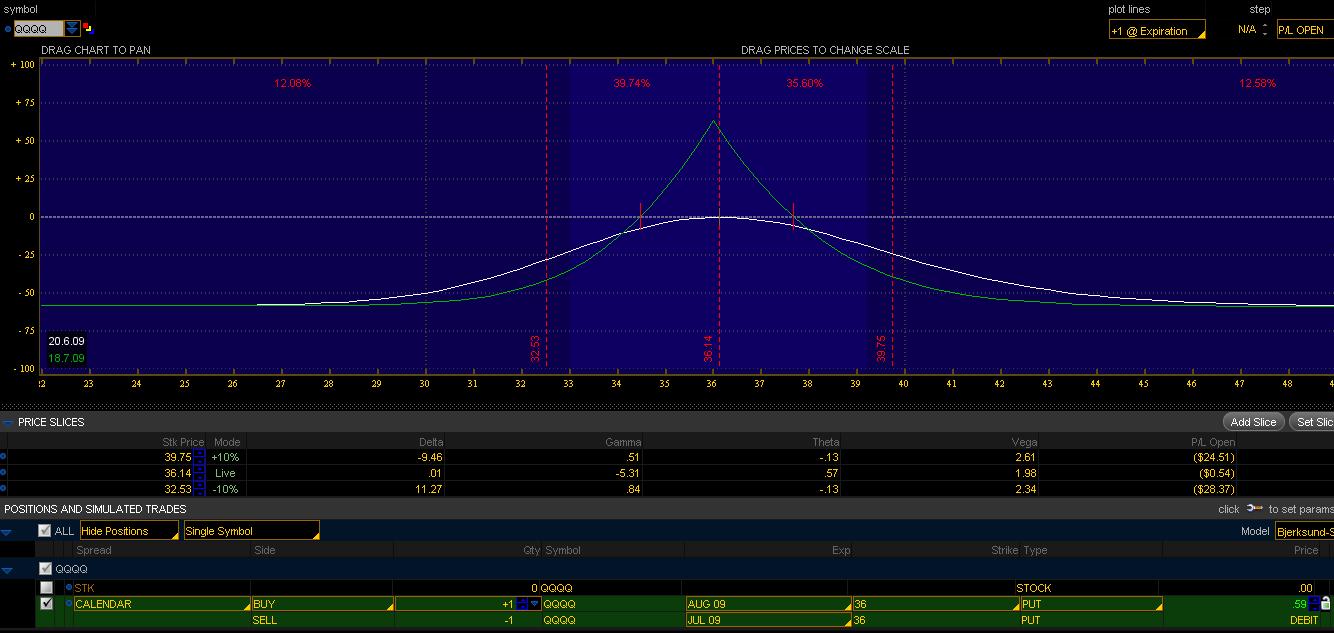
Task: Open the P/L OPEN step selector
Action: (1304, 30)
